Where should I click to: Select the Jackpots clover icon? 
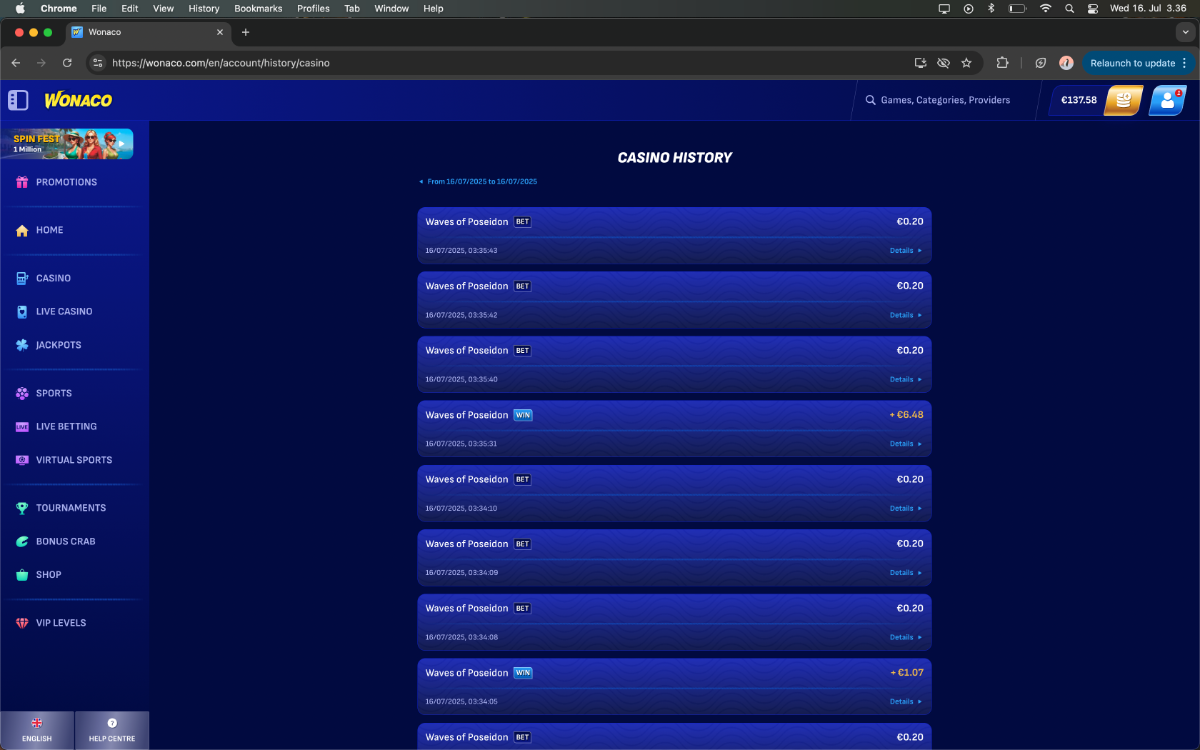coord(22,345)
